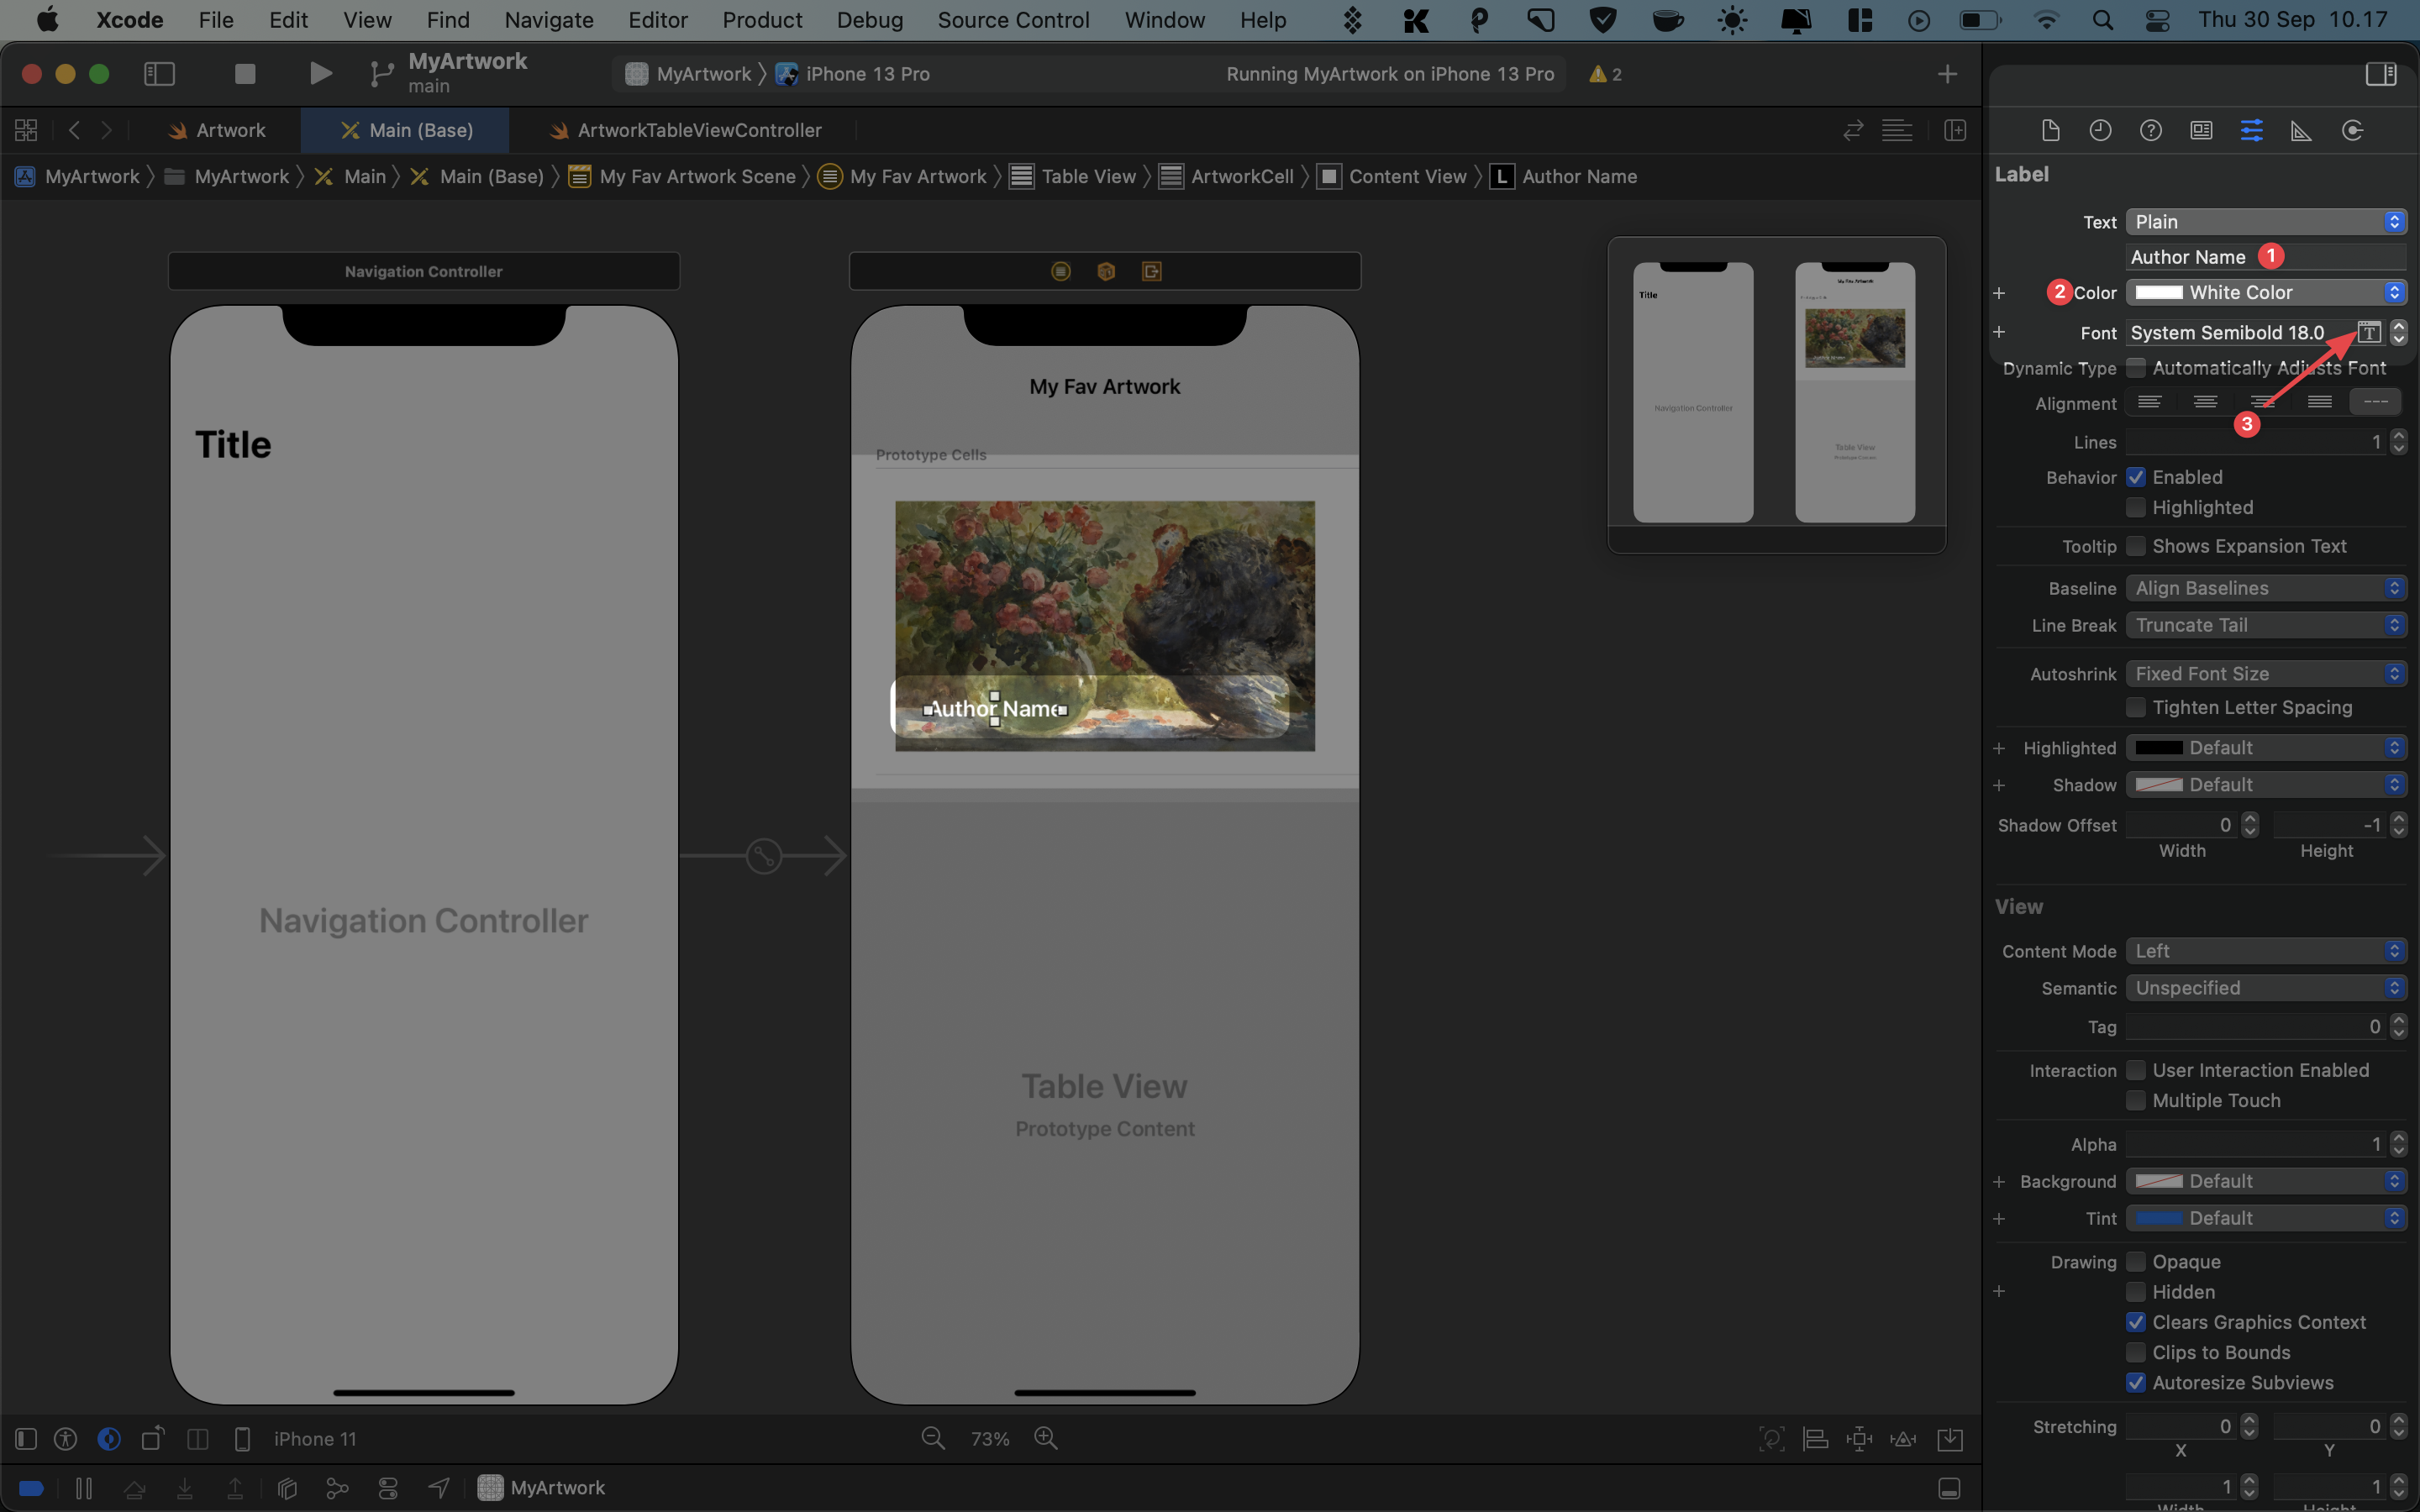Open the Text type Plain dropdown
The height and width of the screenshot is (1512, 2420).
coord(2265,222)
